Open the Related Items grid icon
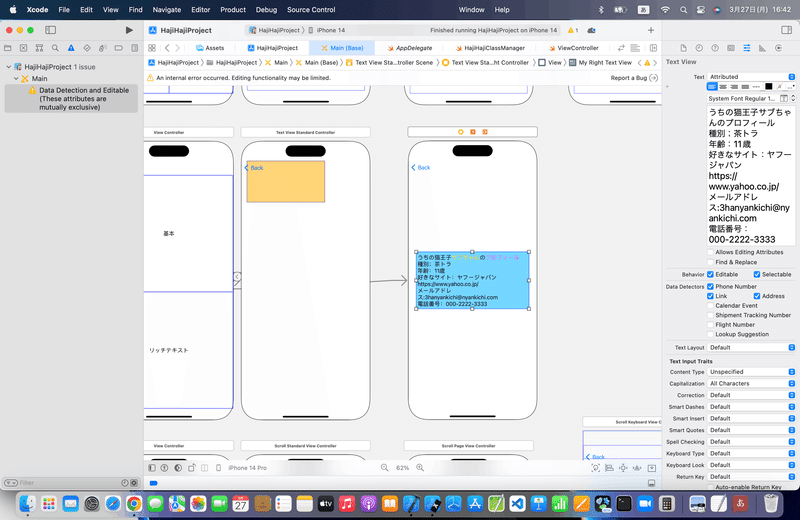The height and width of the screenshot is (520, 800). 152,48
